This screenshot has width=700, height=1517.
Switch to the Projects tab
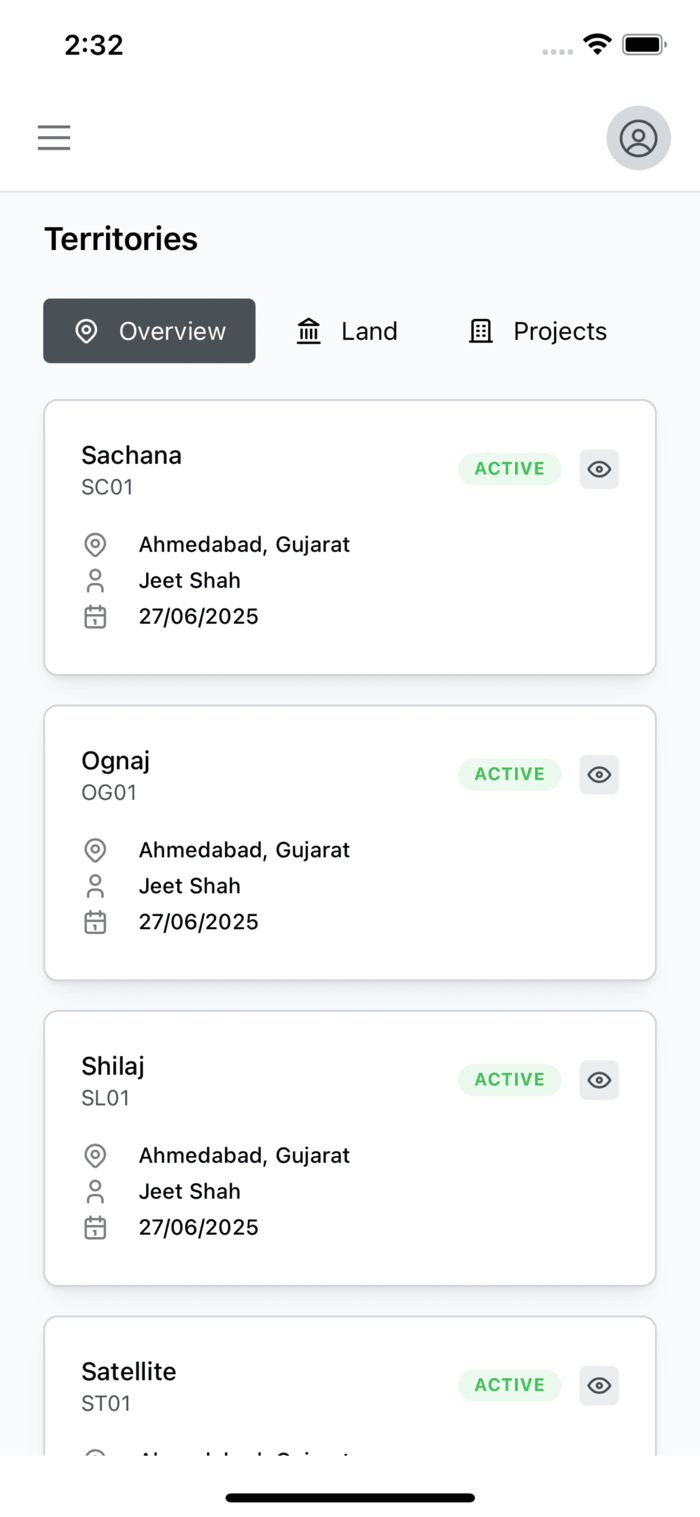pyautogui.click(x=537, y=331)
